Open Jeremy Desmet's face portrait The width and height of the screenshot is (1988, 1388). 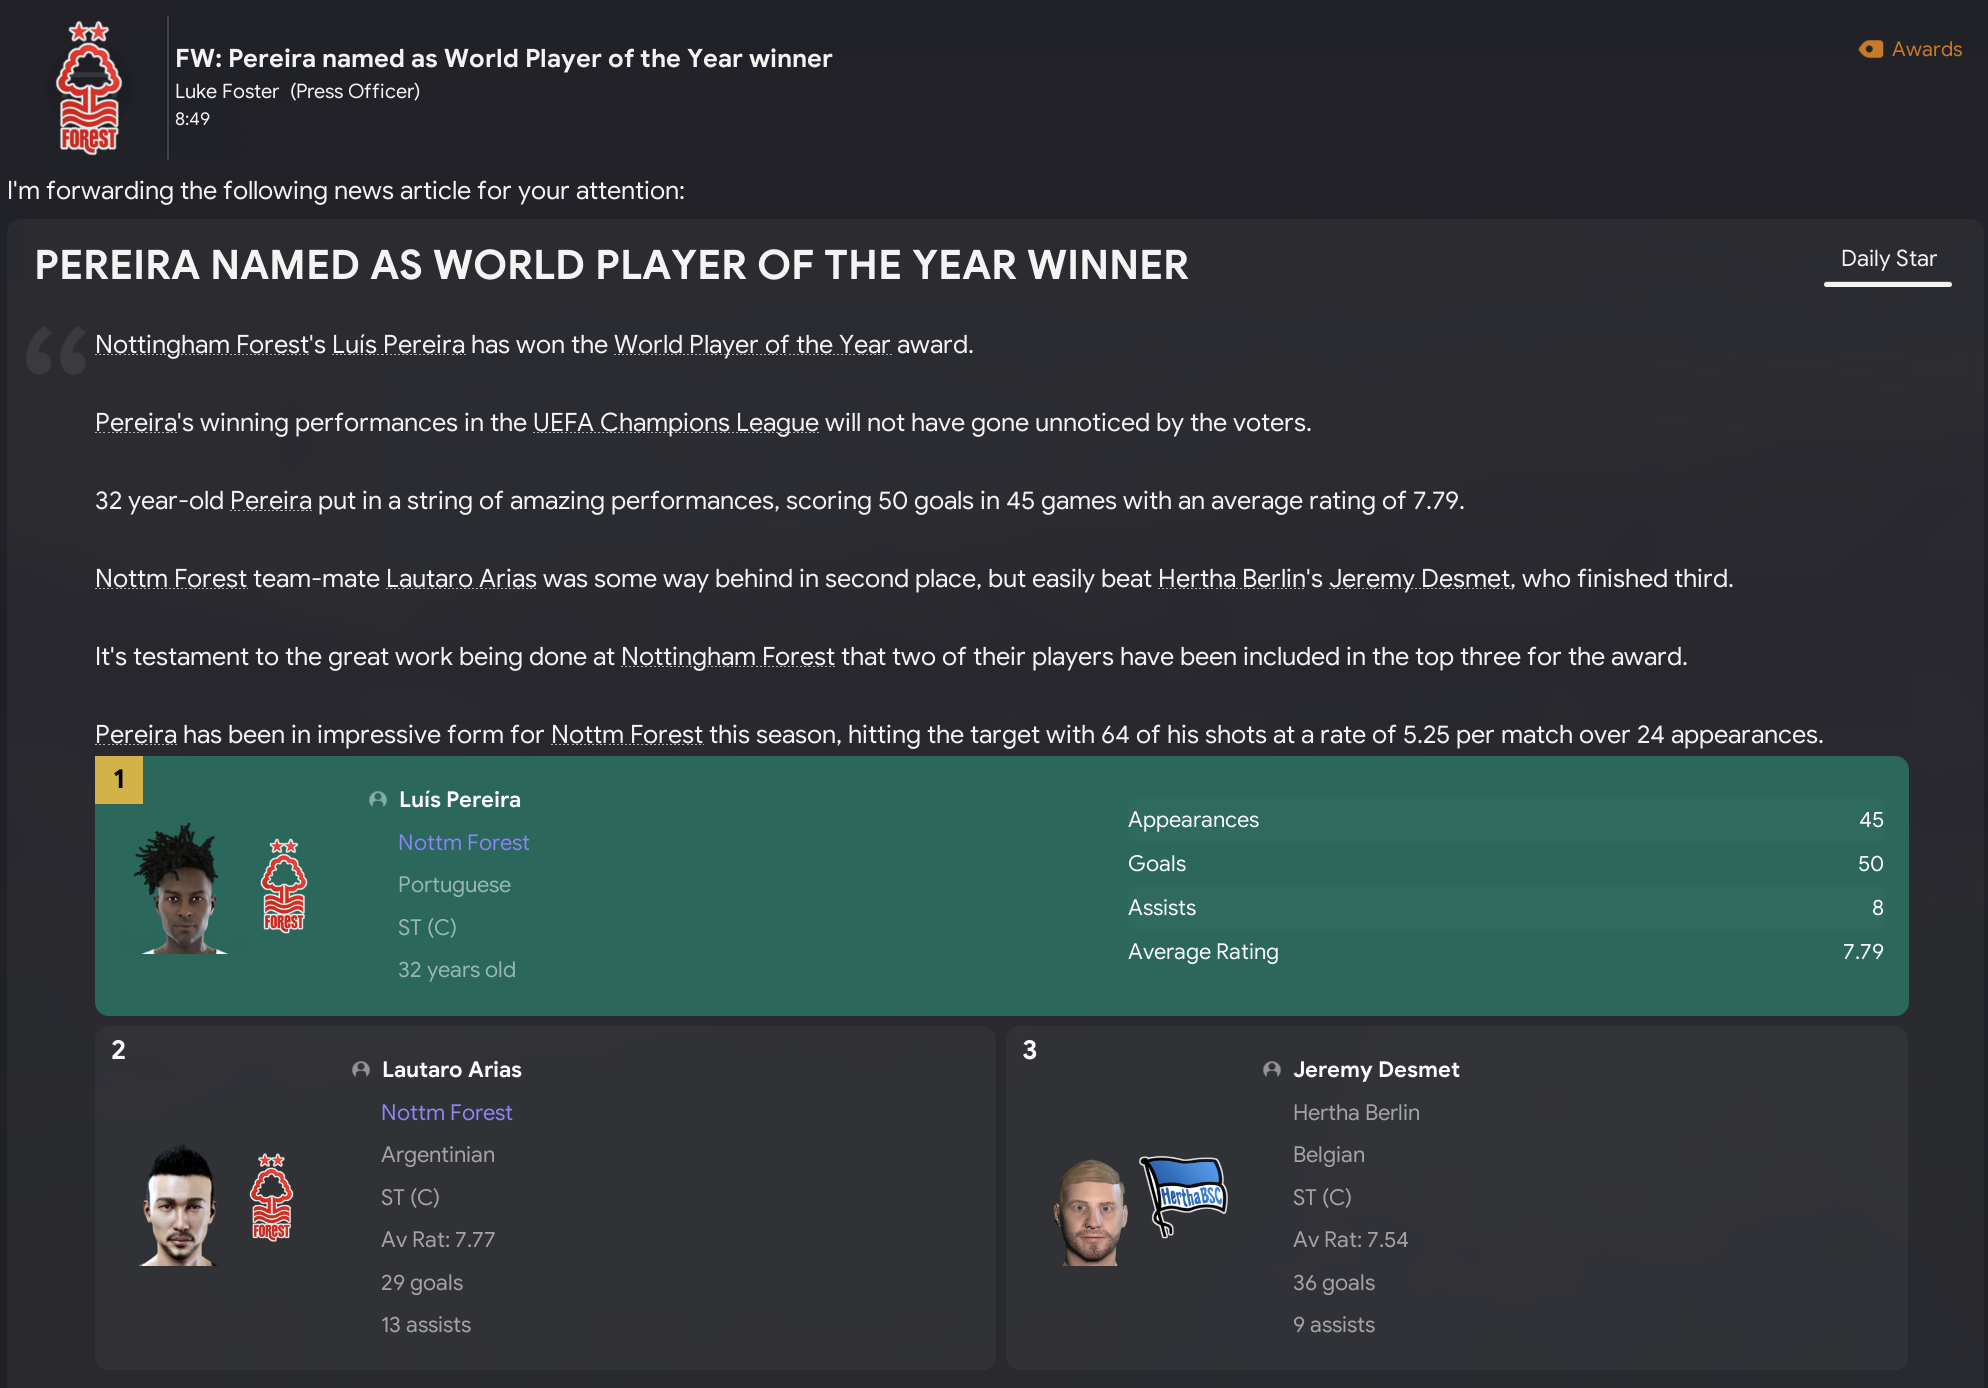[x=1091, y=1210]
